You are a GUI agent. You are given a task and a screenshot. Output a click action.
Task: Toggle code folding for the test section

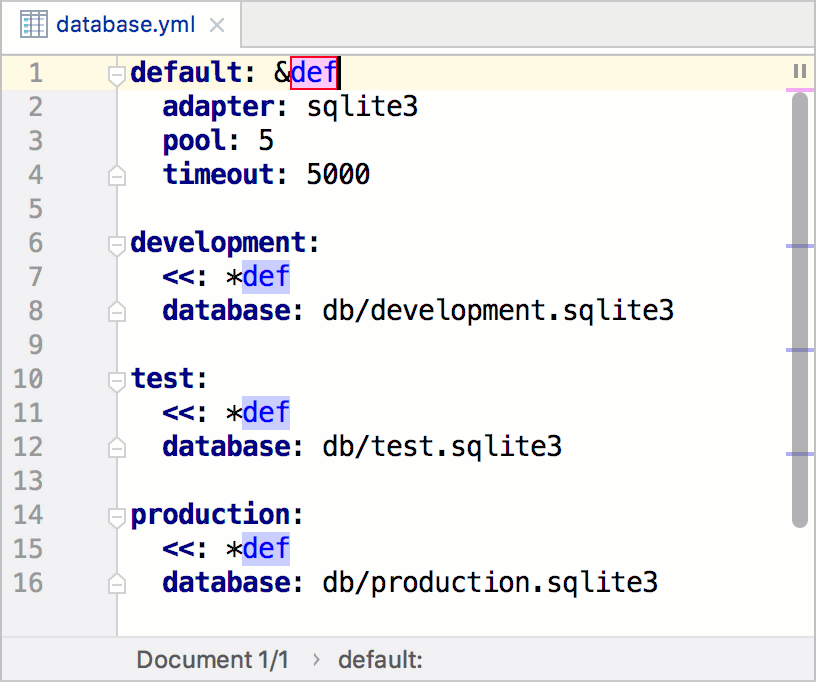pos(116,379)
